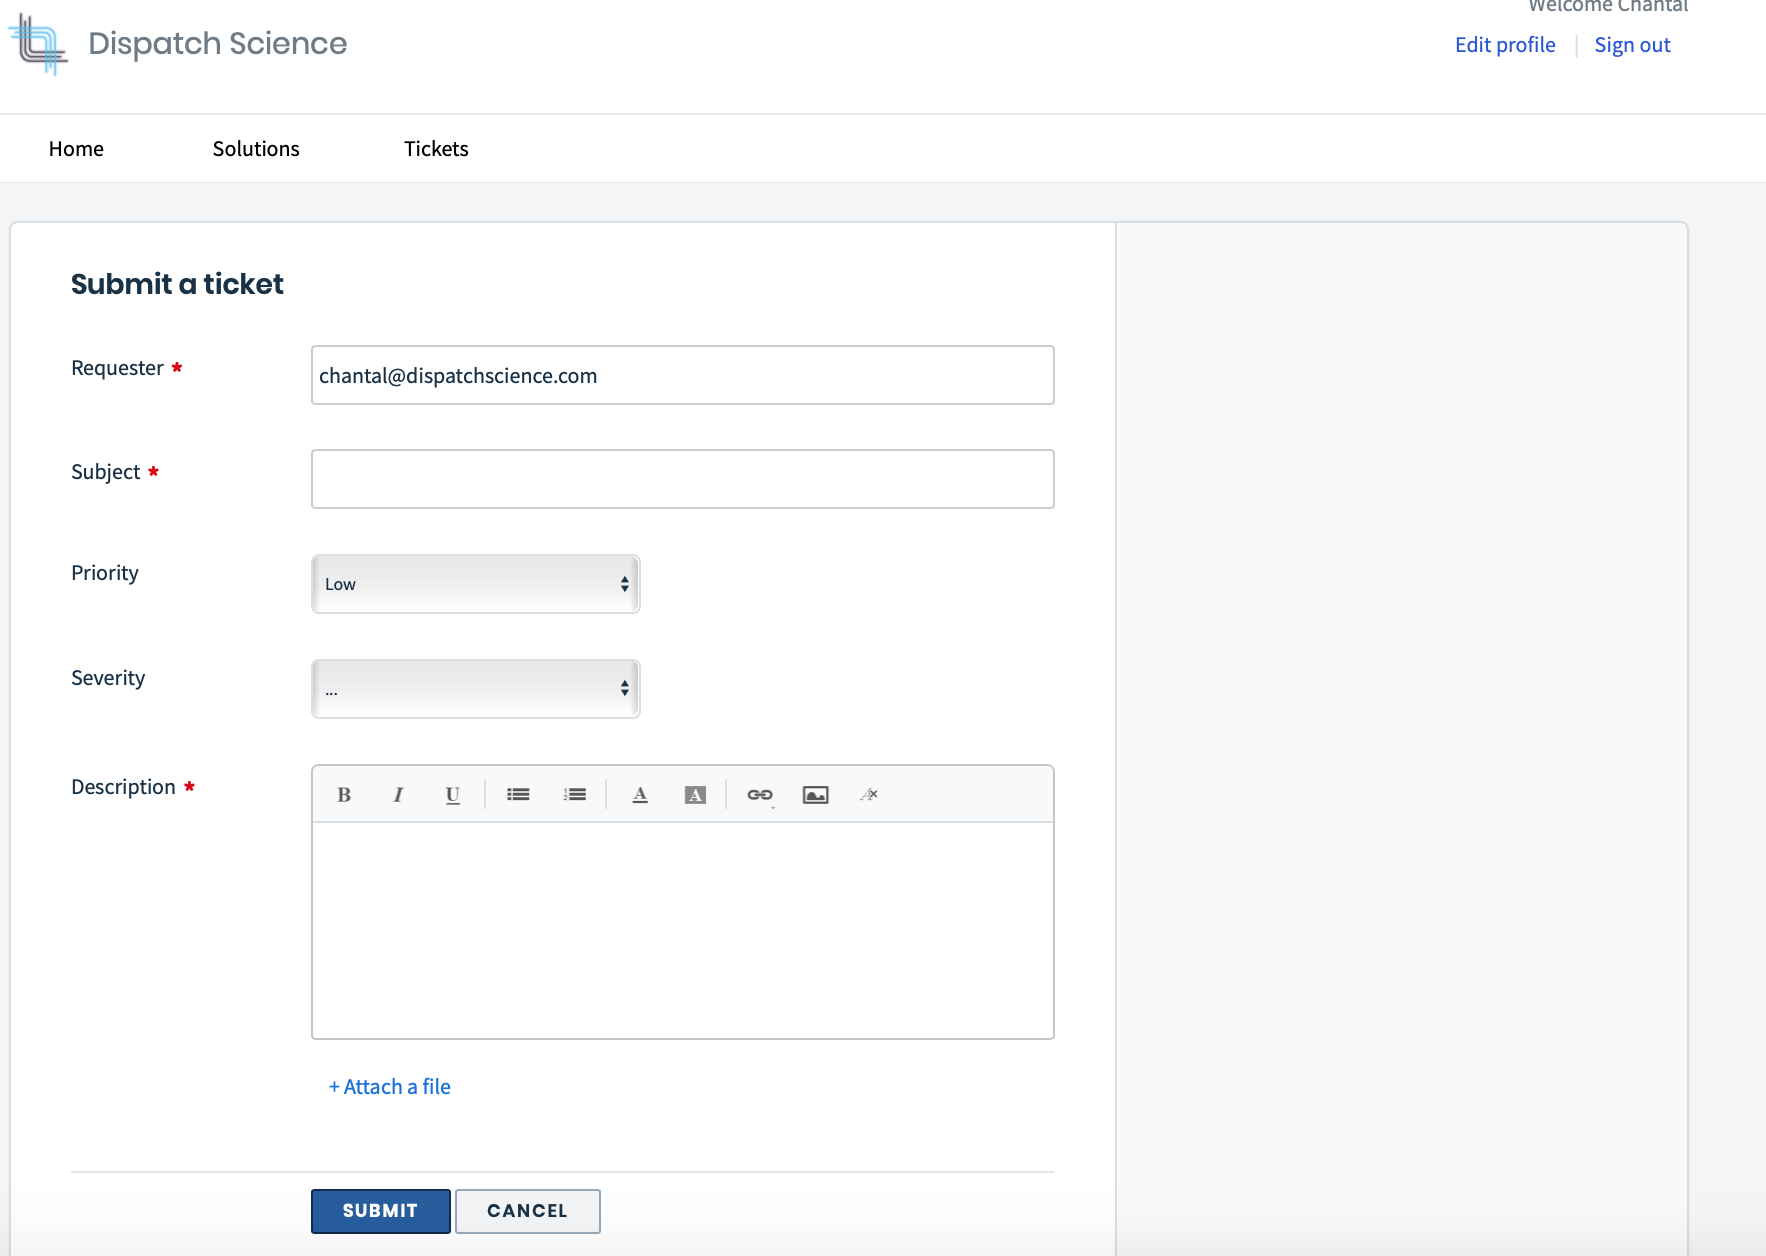Click Attach a file link

tap(390, 1087)
